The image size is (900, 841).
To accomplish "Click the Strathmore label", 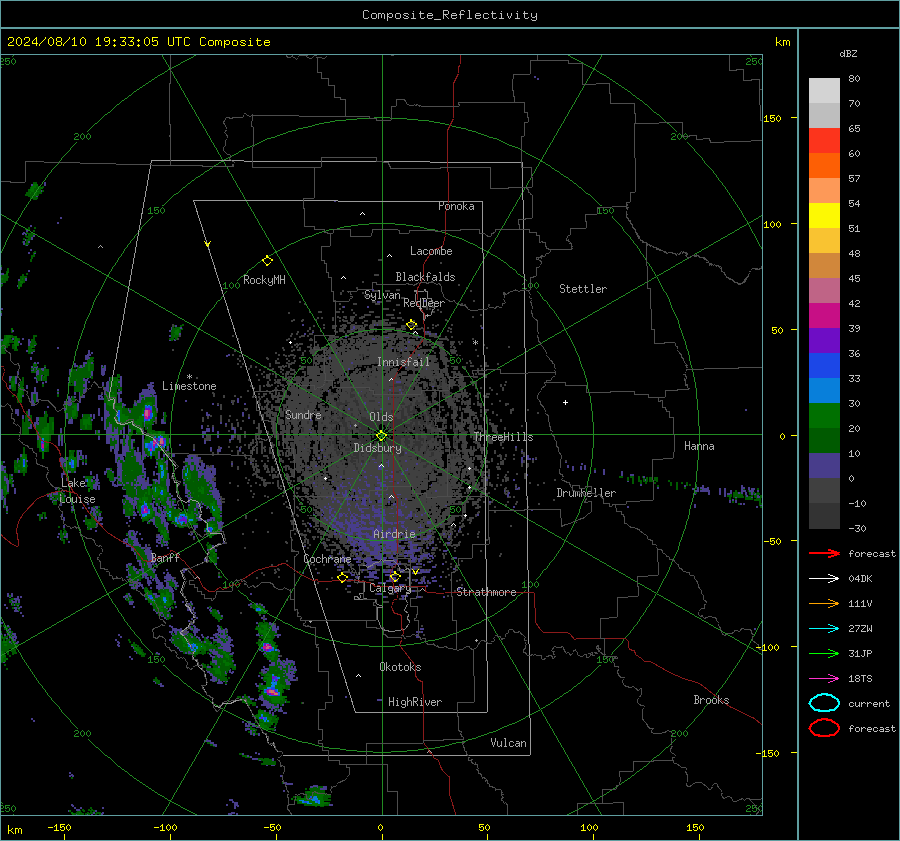I will 486,592.
